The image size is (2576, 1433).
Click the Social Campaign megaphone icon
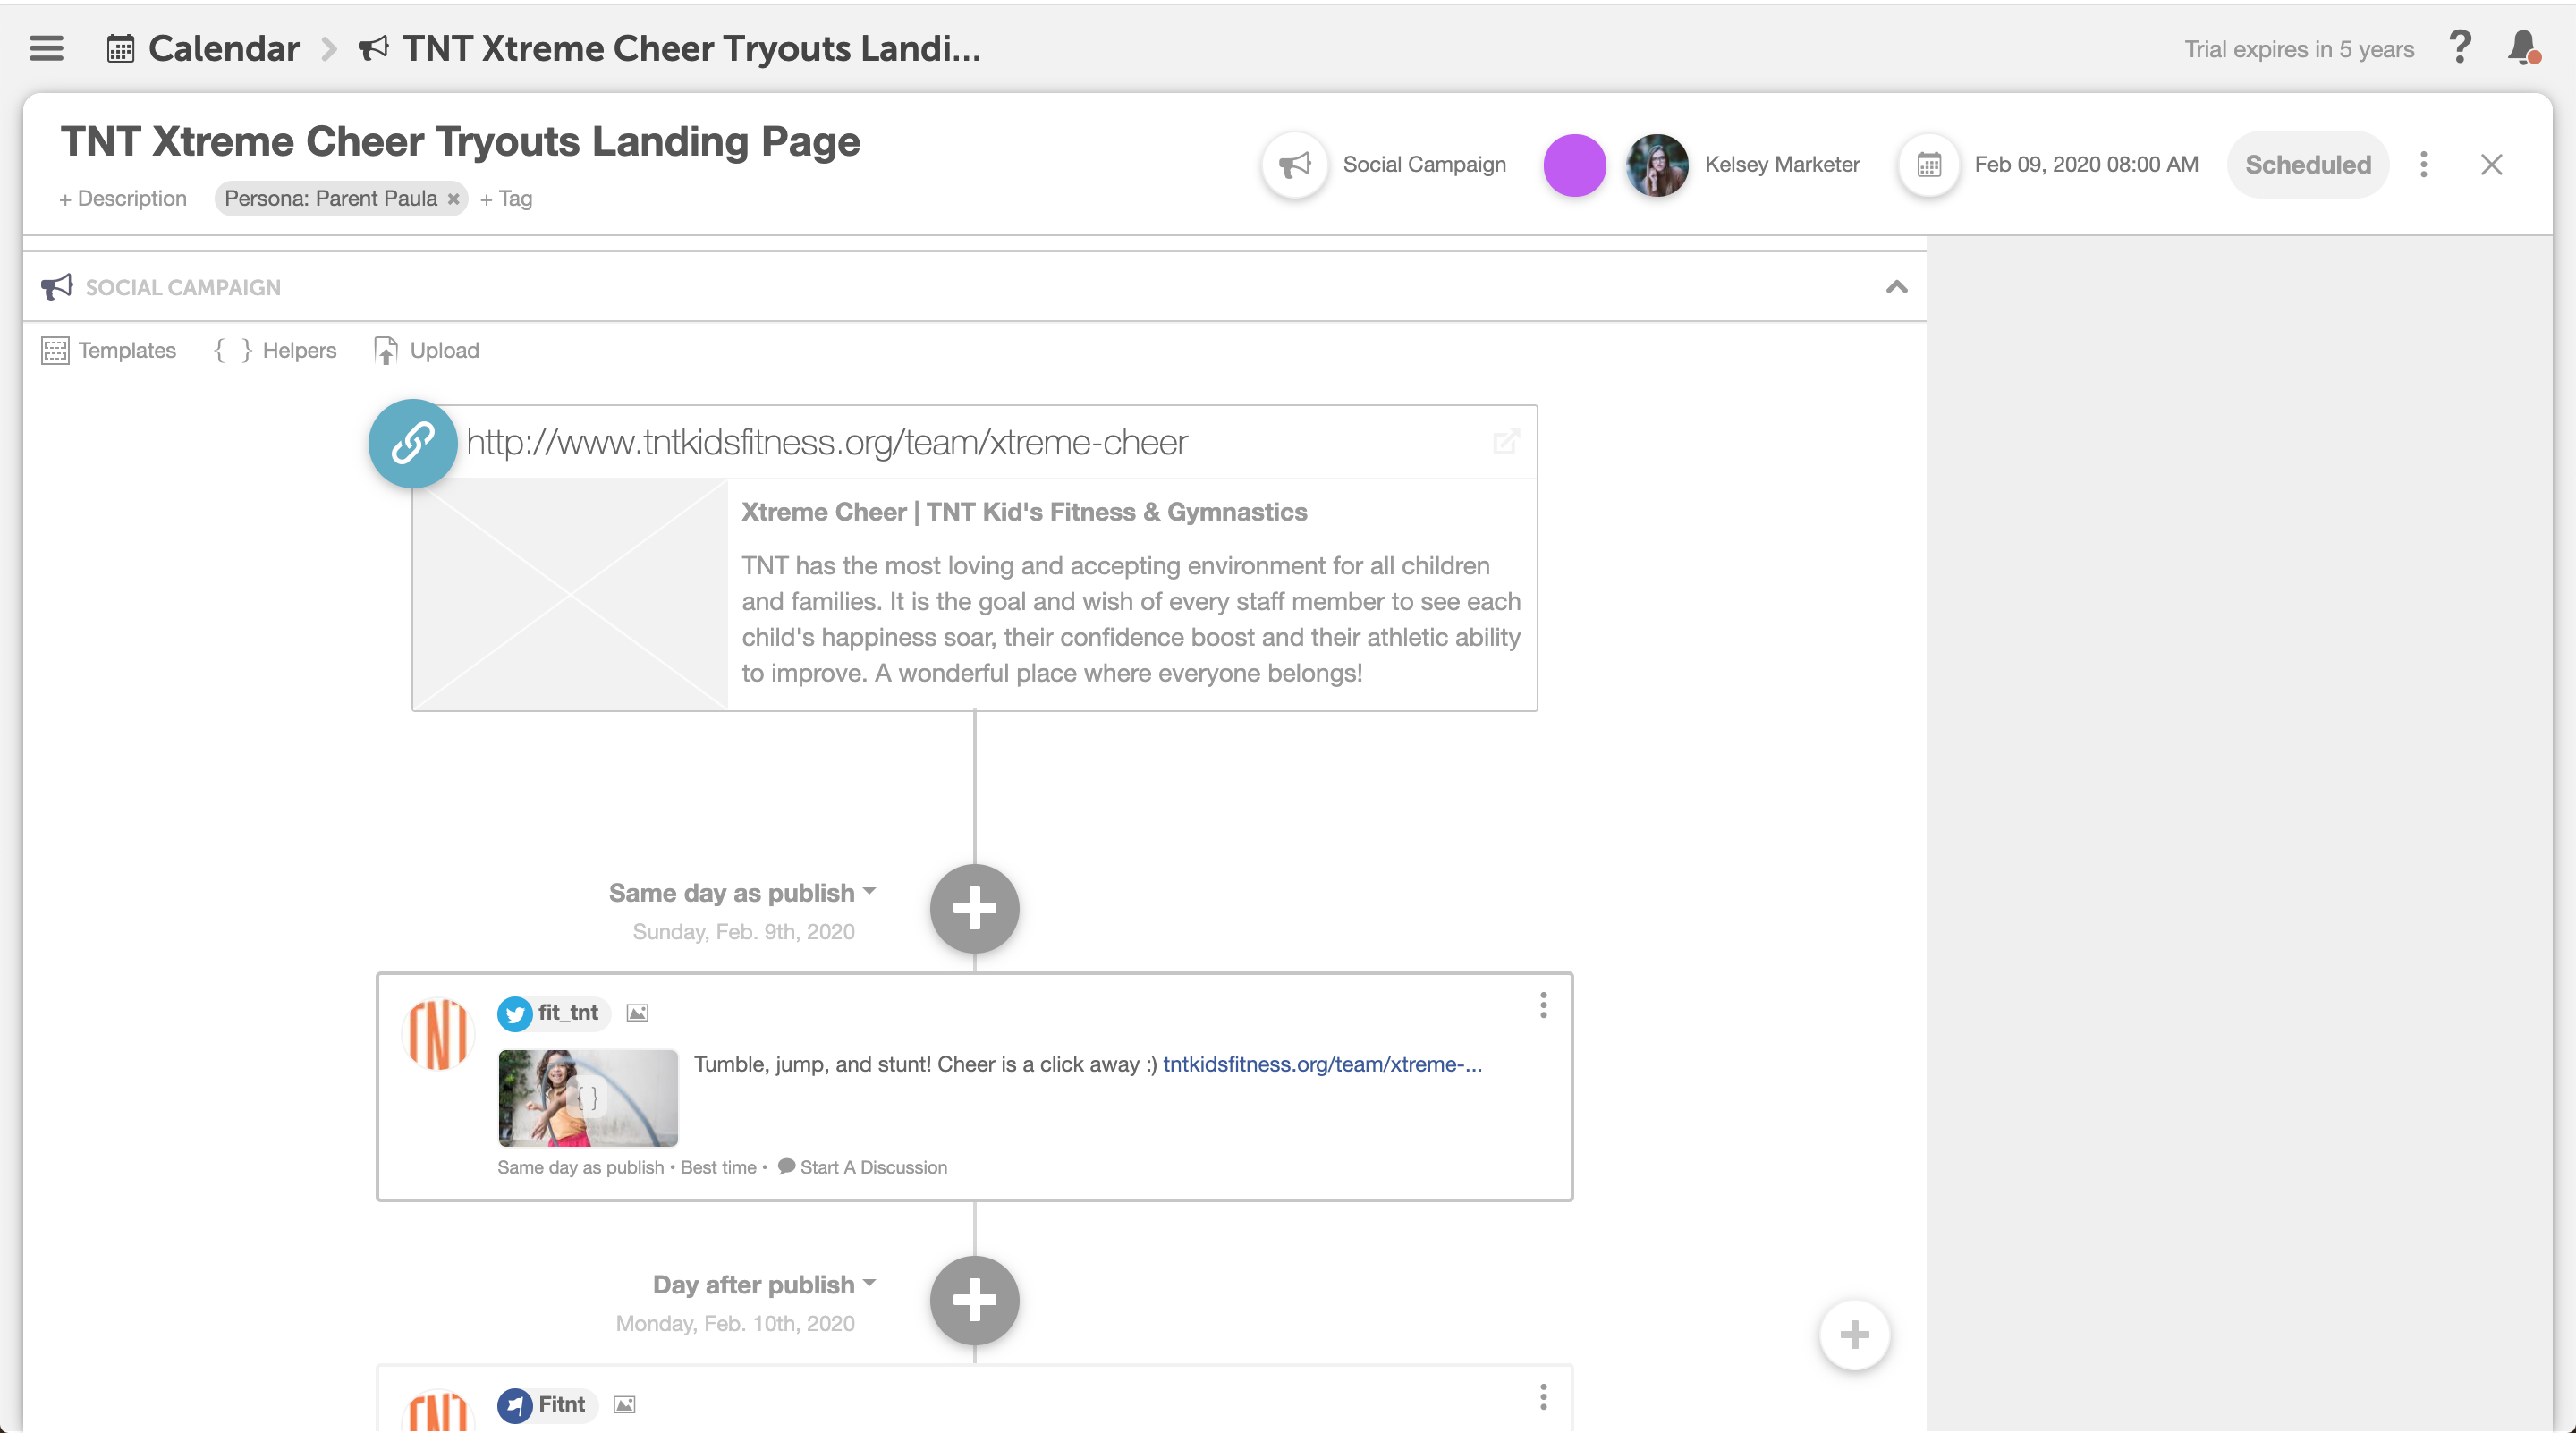pos(1295,164)
